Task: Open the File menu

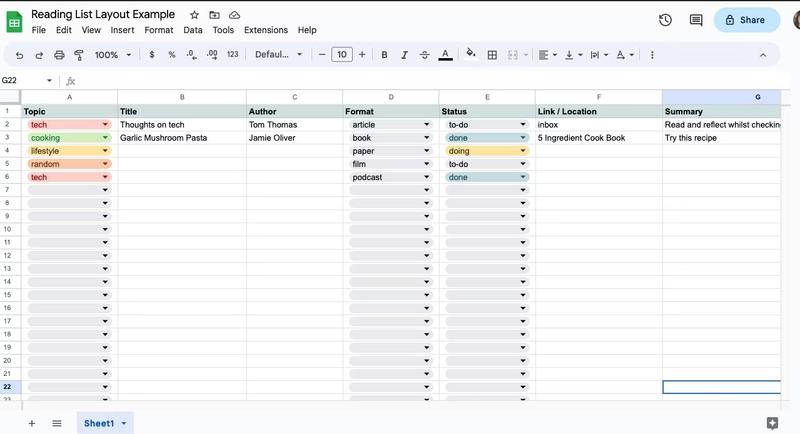Action: [39, 30]
